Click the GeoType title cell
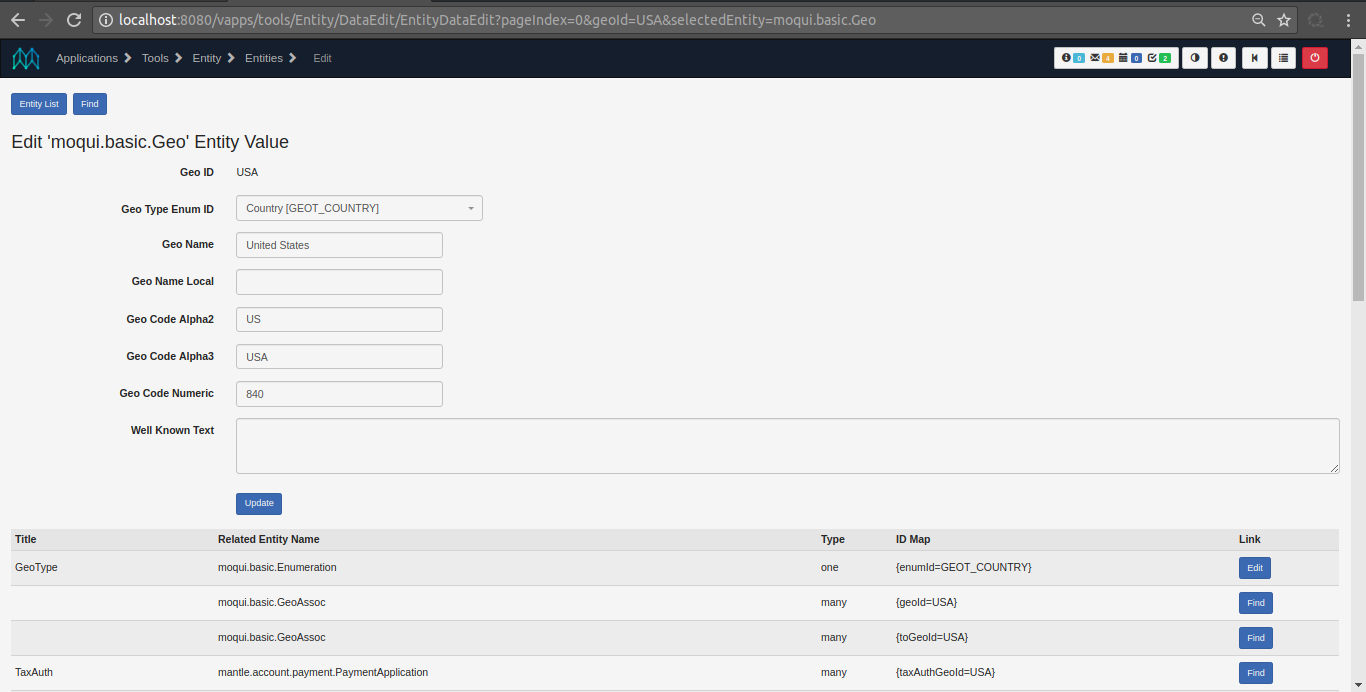 pos(36,567)
